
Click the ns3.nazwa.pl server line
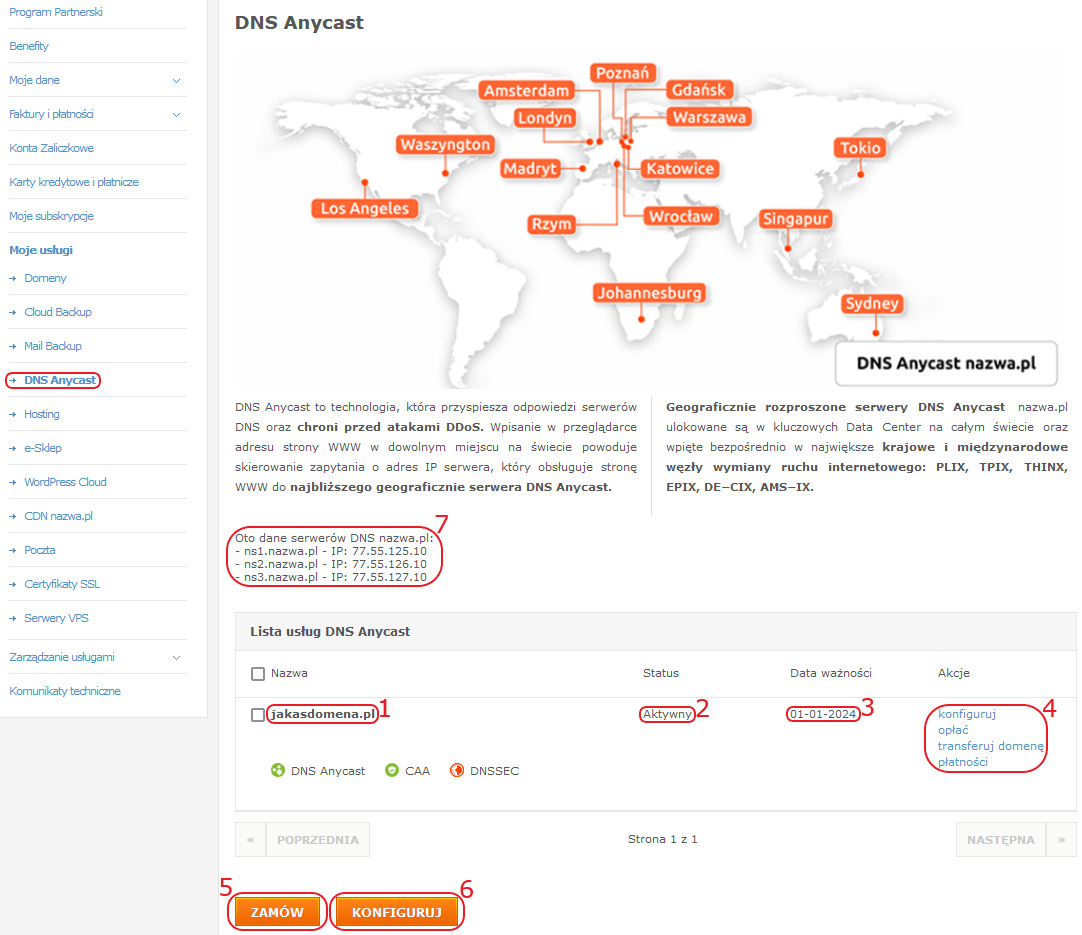(331, 577)
